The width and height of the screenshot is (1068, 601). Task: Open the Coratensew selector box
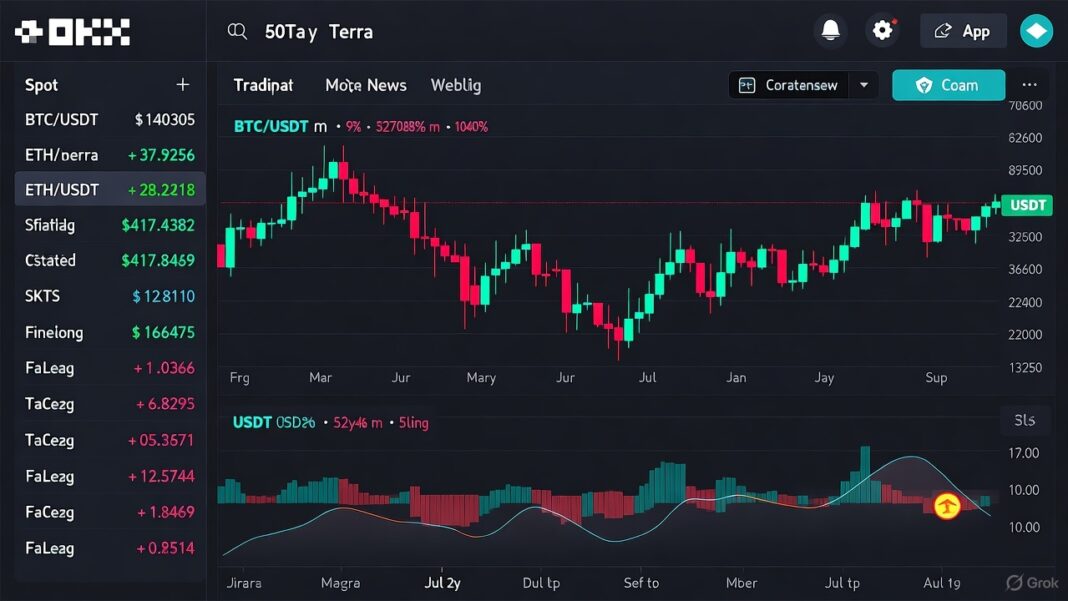click(790, 85)
